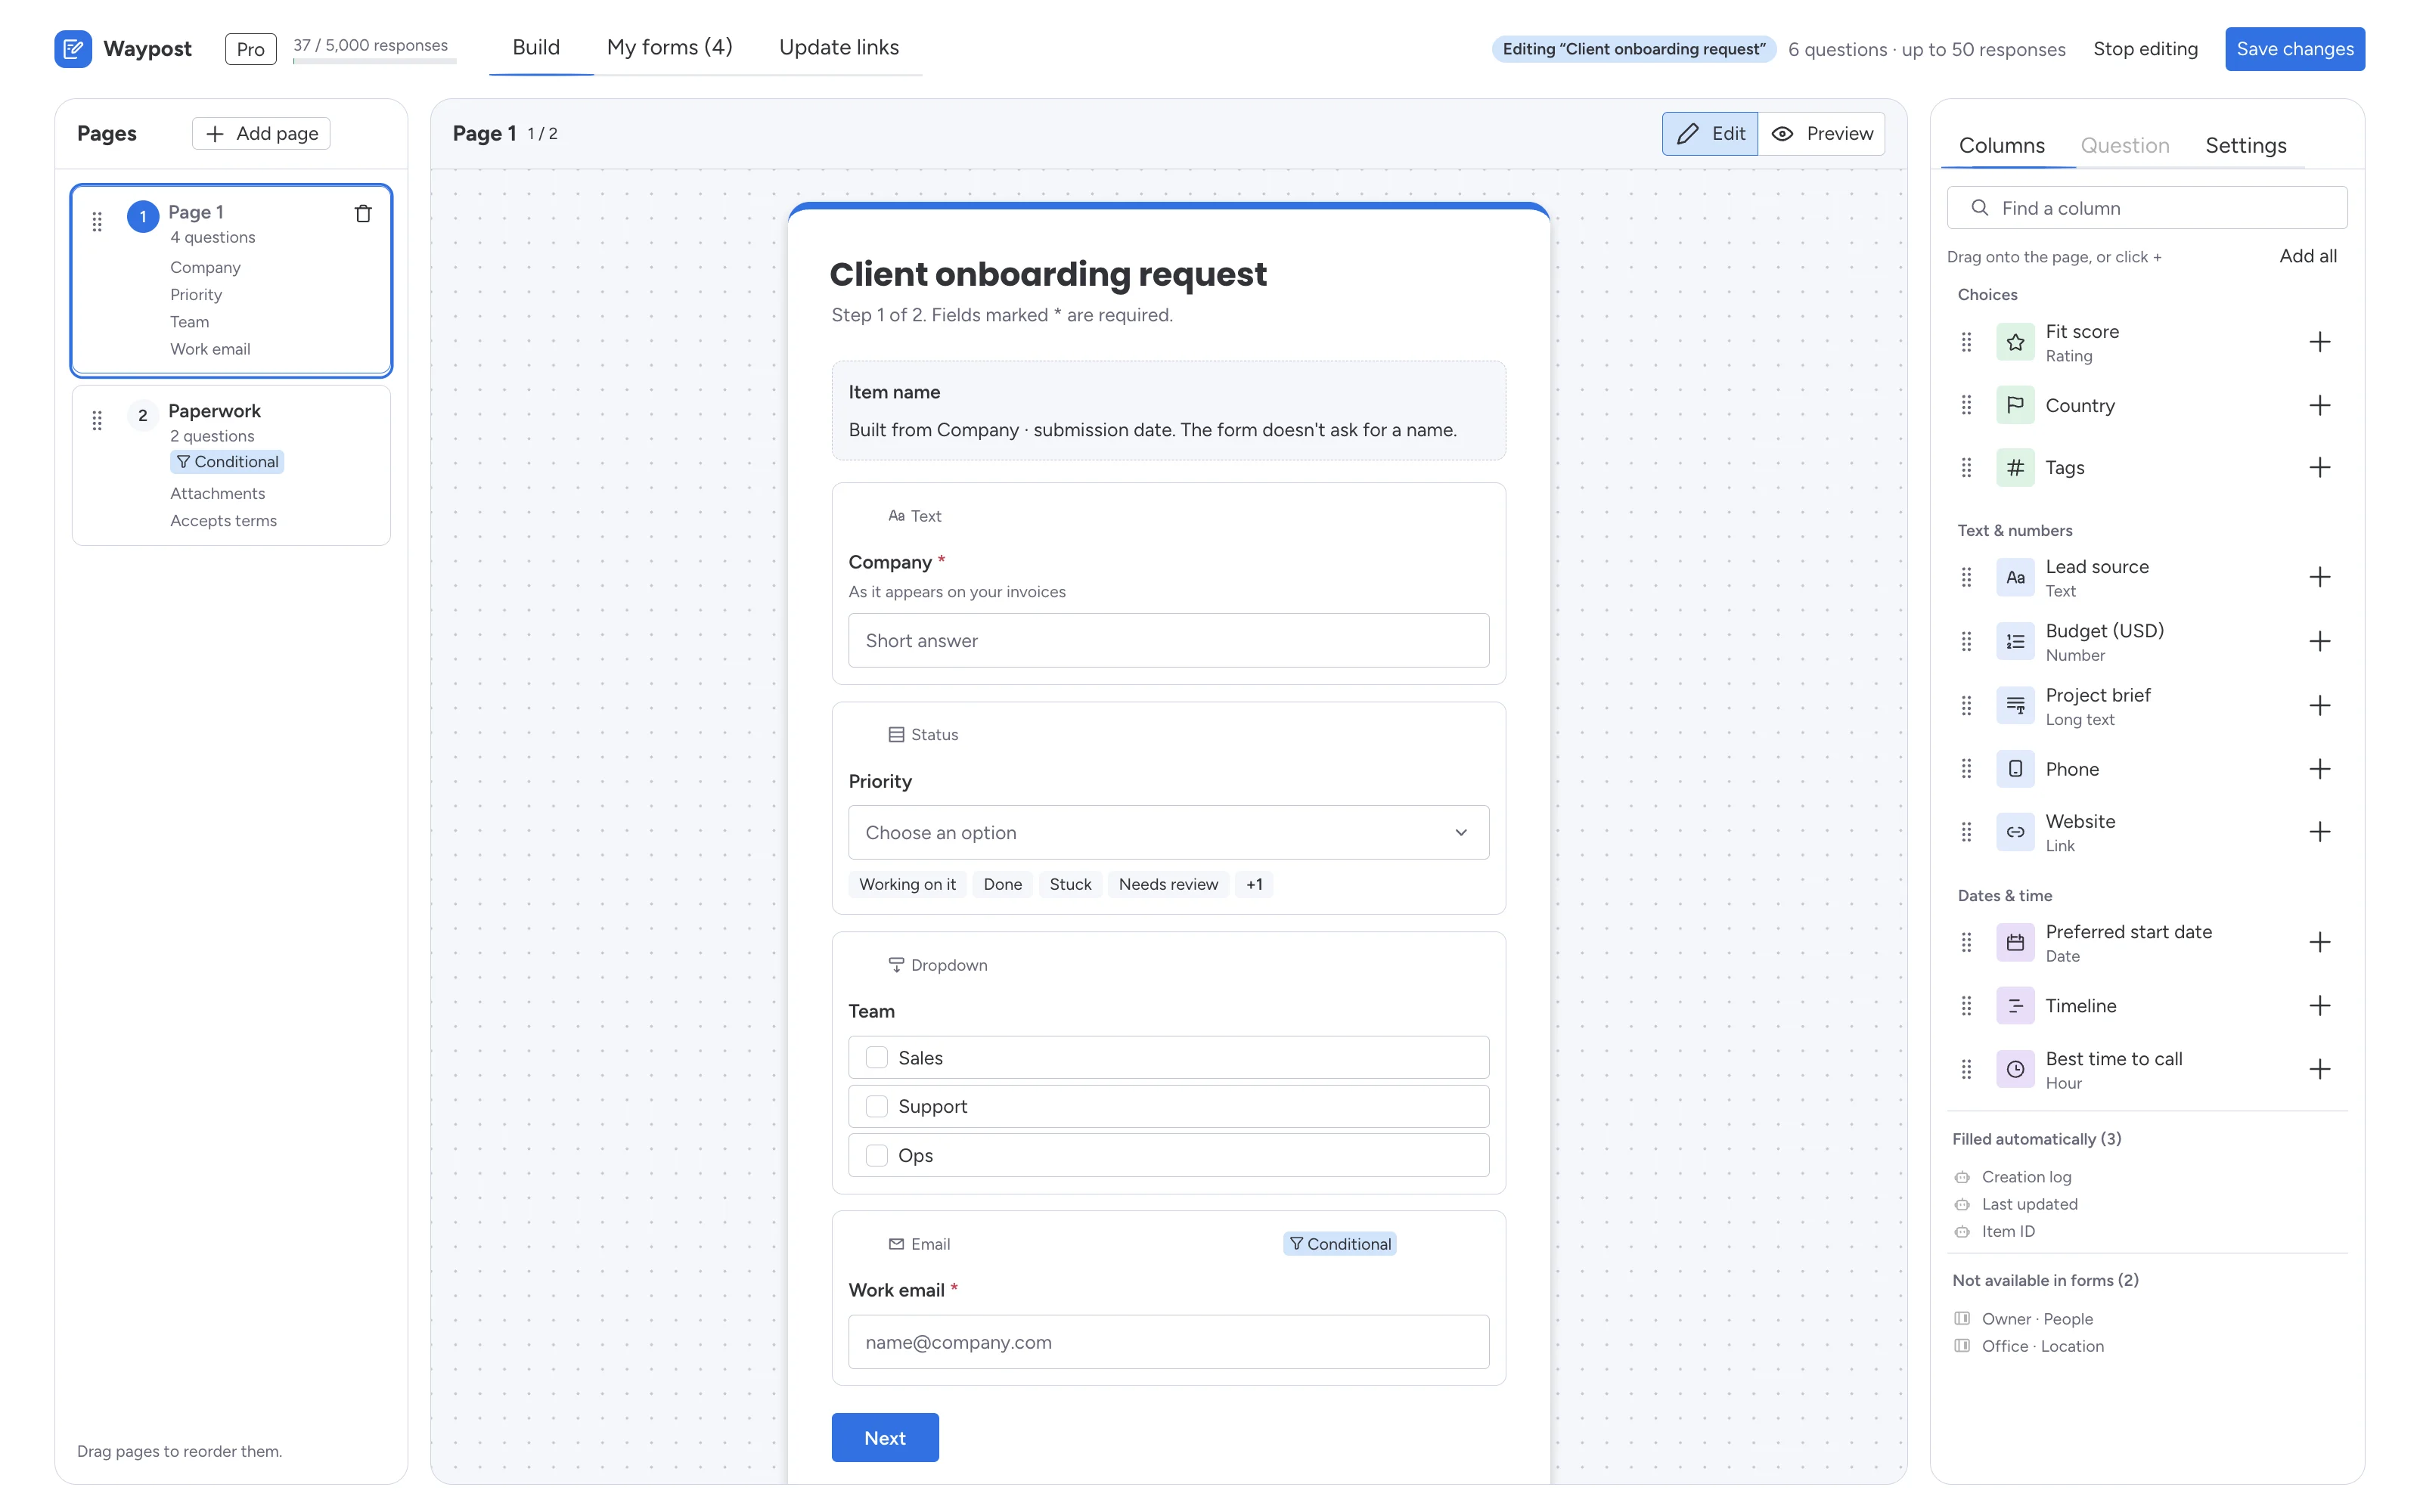This screenshot has height=1512, width=2420.
Task: Switch to Preview mode
Action: 1822,134
